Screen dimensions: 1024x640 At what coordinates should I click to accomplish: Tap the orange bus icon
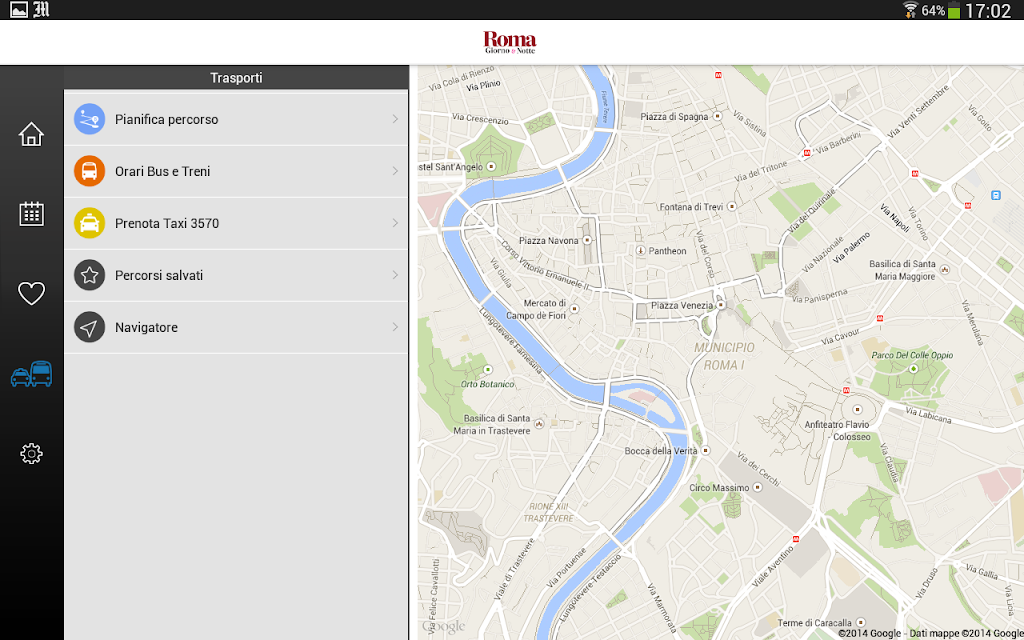click(89, 171)
